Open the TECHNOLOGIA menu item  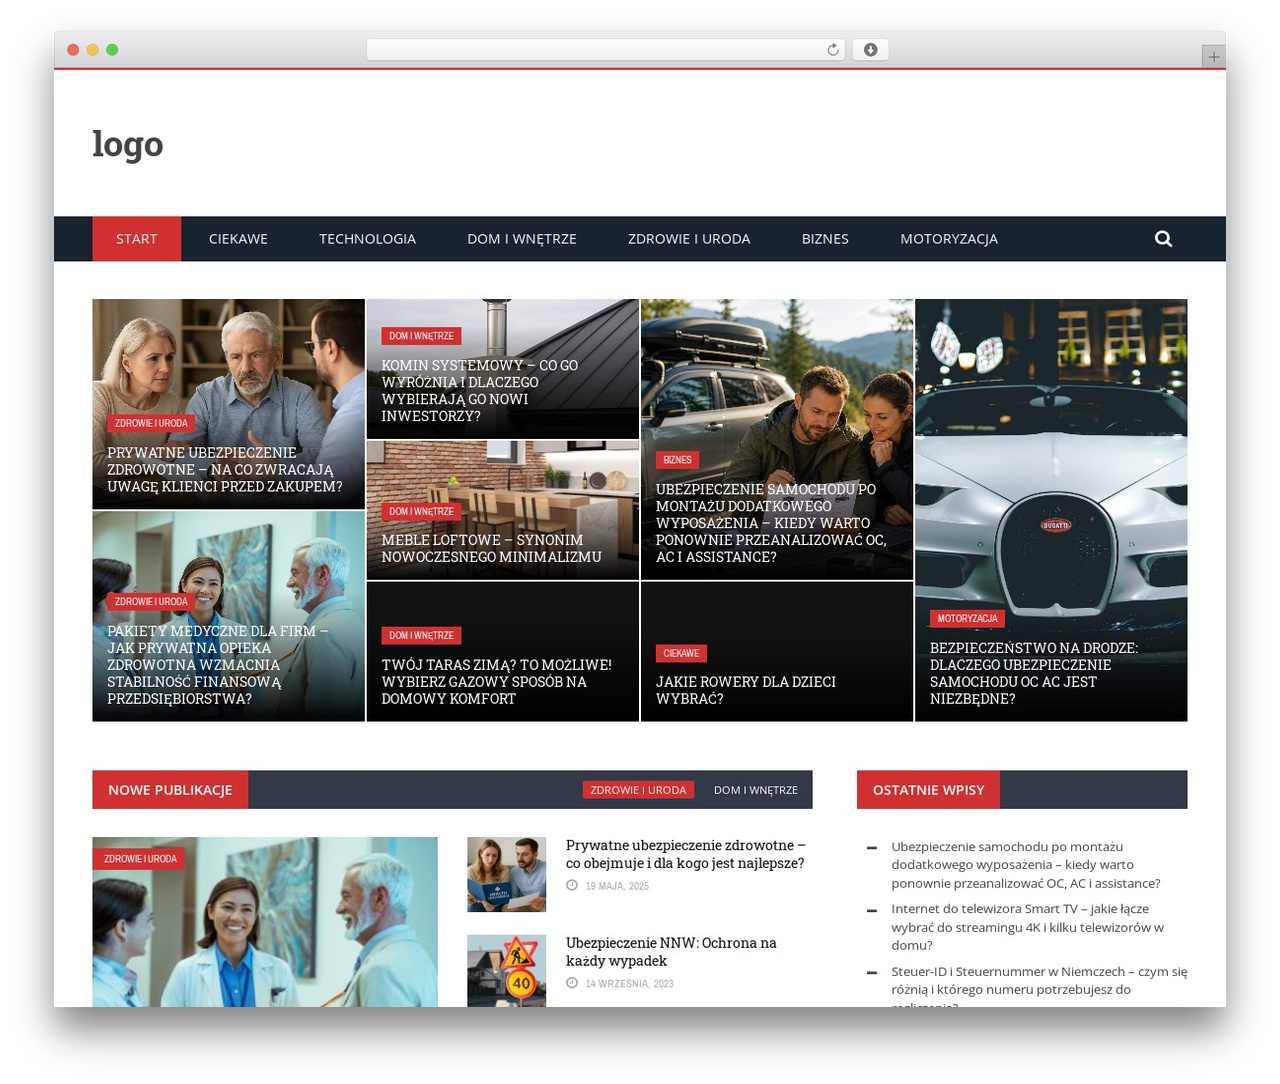pyautogui.click(x=367, y=239)
